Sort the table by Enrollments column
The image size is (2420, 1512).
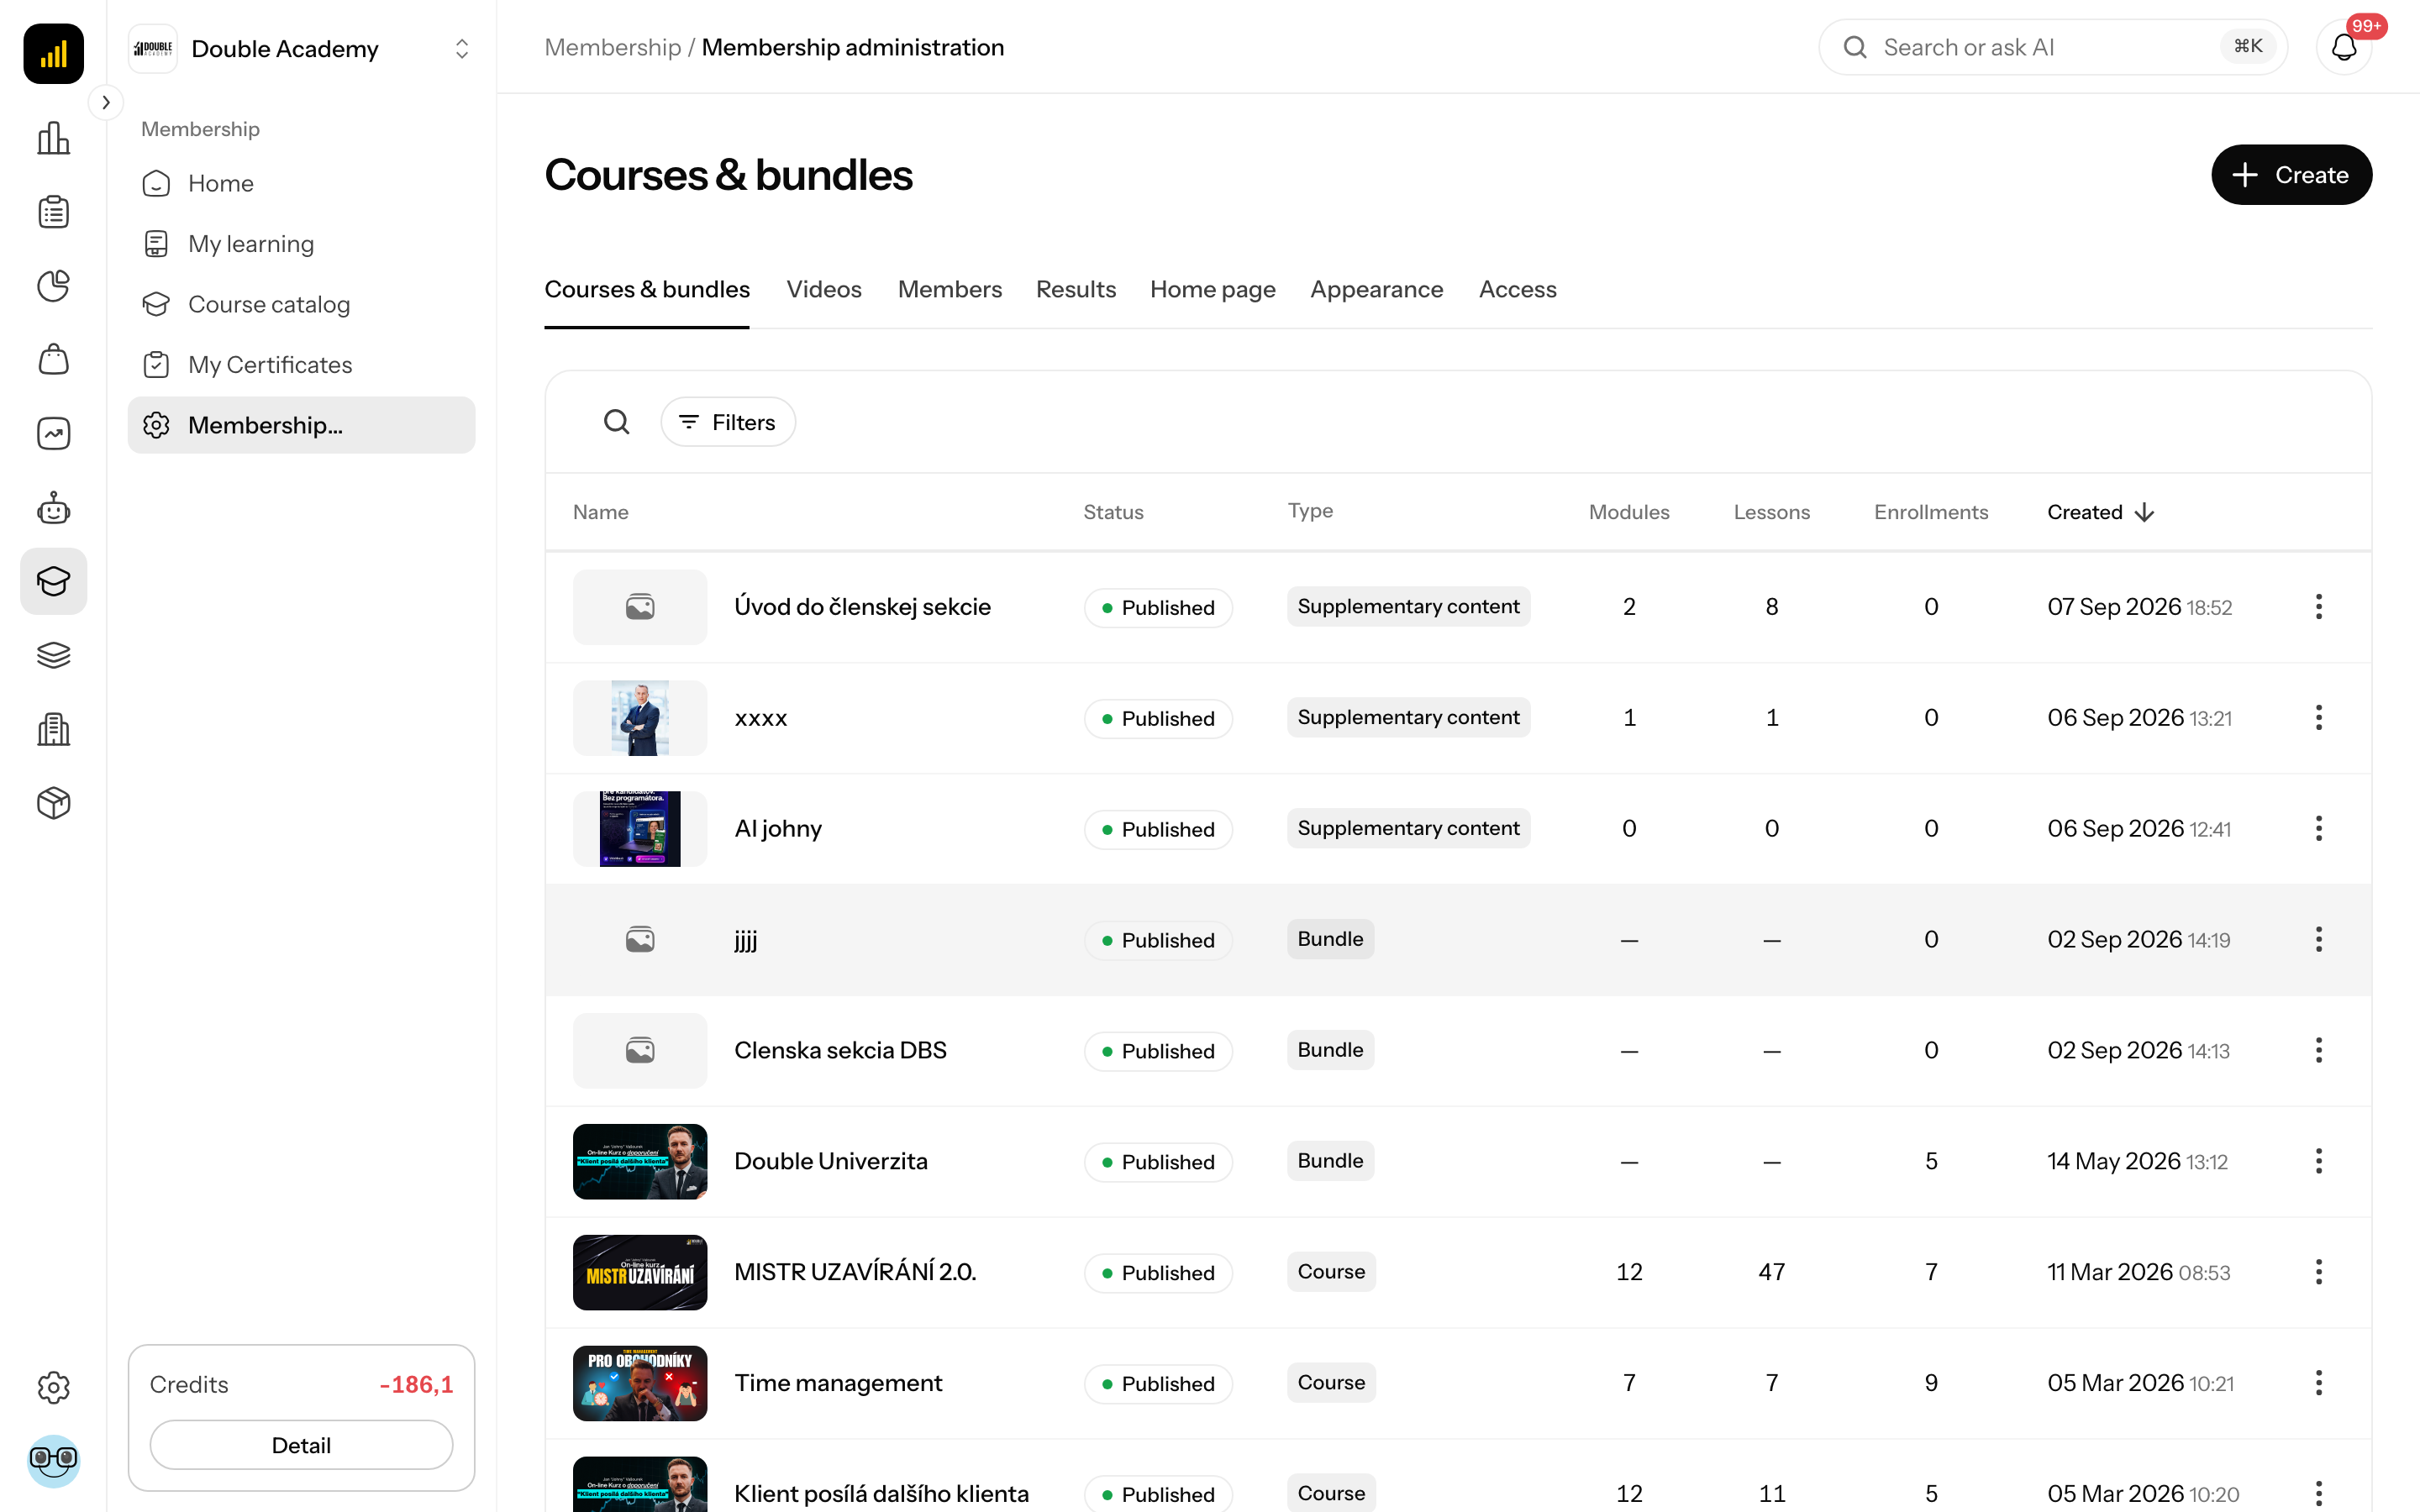point(1930,512)
